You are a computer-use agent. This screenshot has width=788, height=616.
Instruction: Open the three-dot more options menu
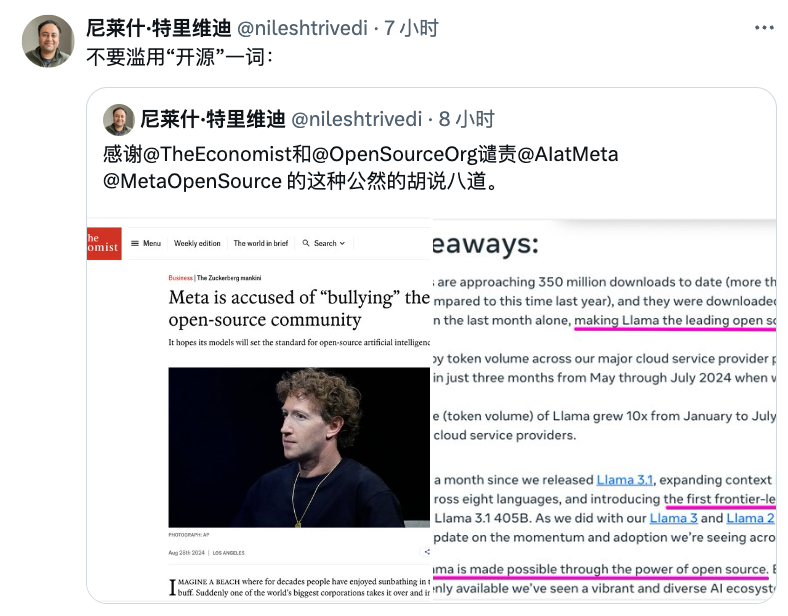point(764,28)
